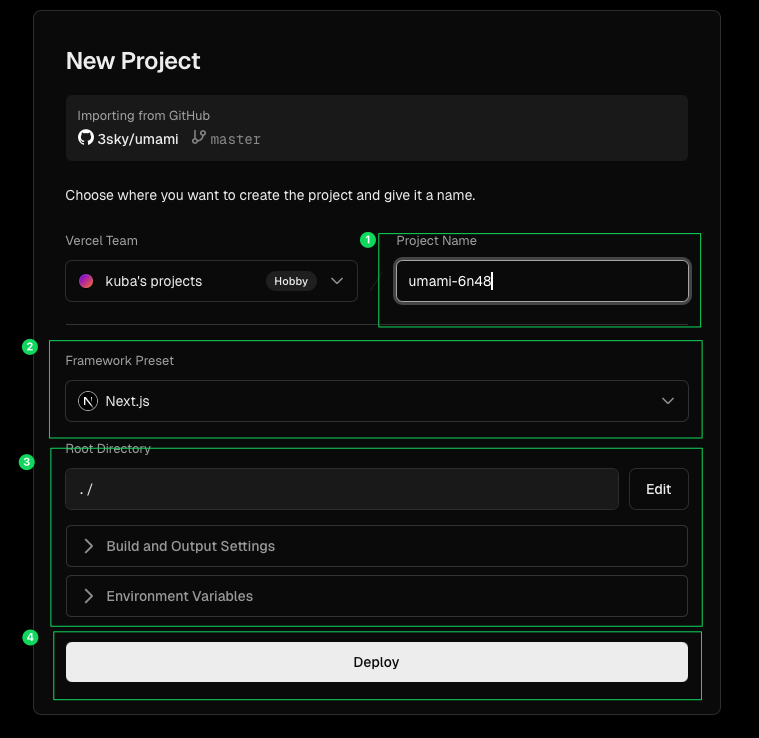Viewport: 759px width, 738px height.
Task: Click the GitHub logo beside 3sky/umami
Action: [x=86, y=137]
